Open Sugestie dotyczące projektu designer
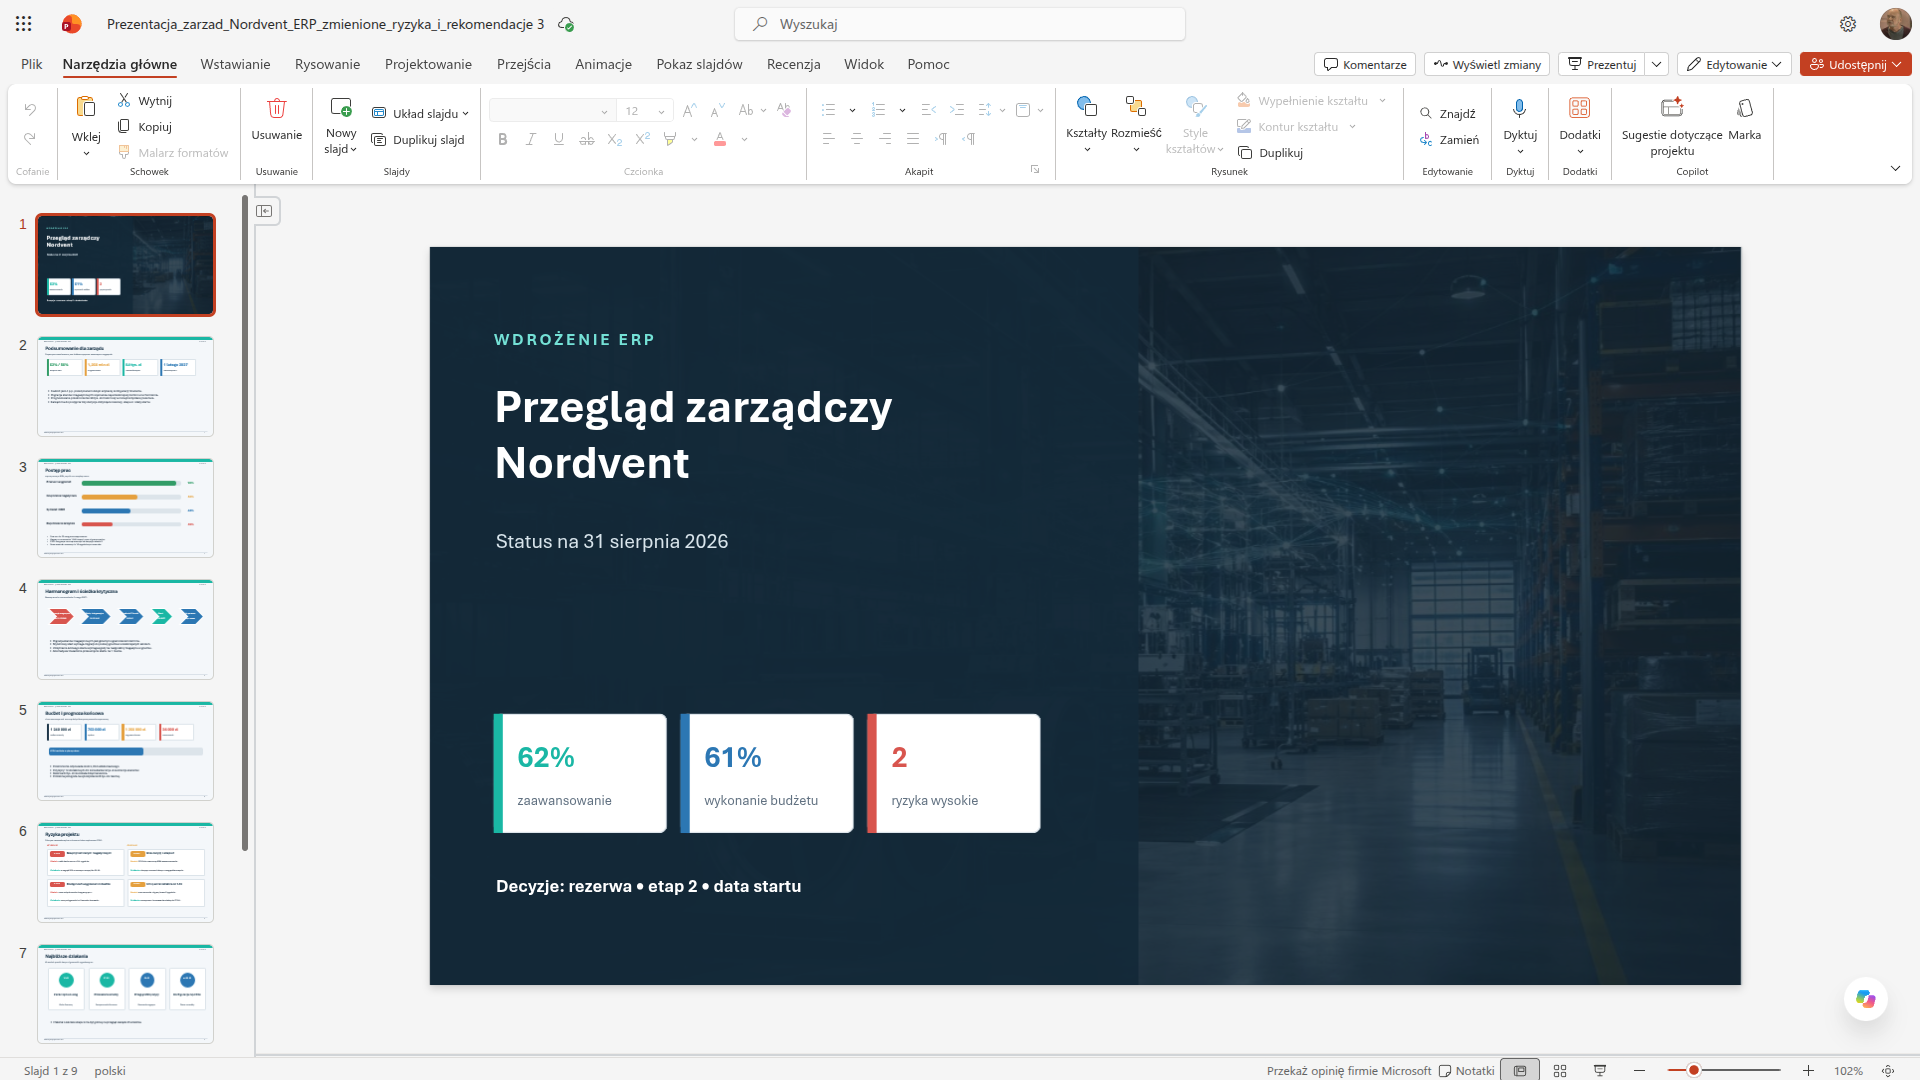This screenshot has width=1920, height=1080. point(1672,107)
